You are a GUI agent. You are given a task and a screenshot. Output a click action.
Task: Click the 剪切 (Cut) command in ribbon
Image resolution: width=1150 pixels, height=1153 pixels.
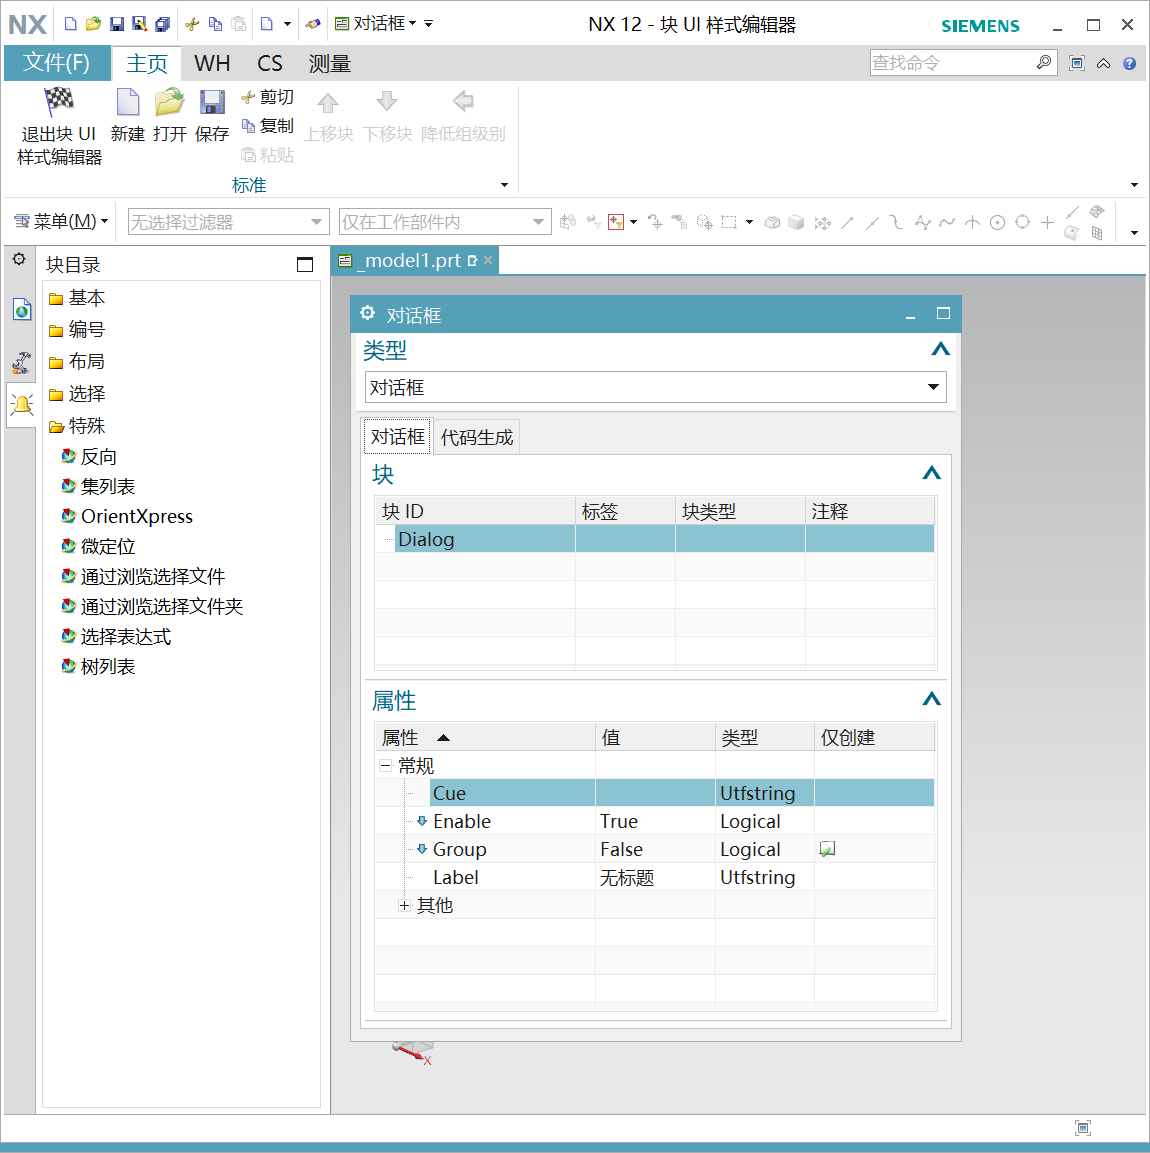coord(268,97)
